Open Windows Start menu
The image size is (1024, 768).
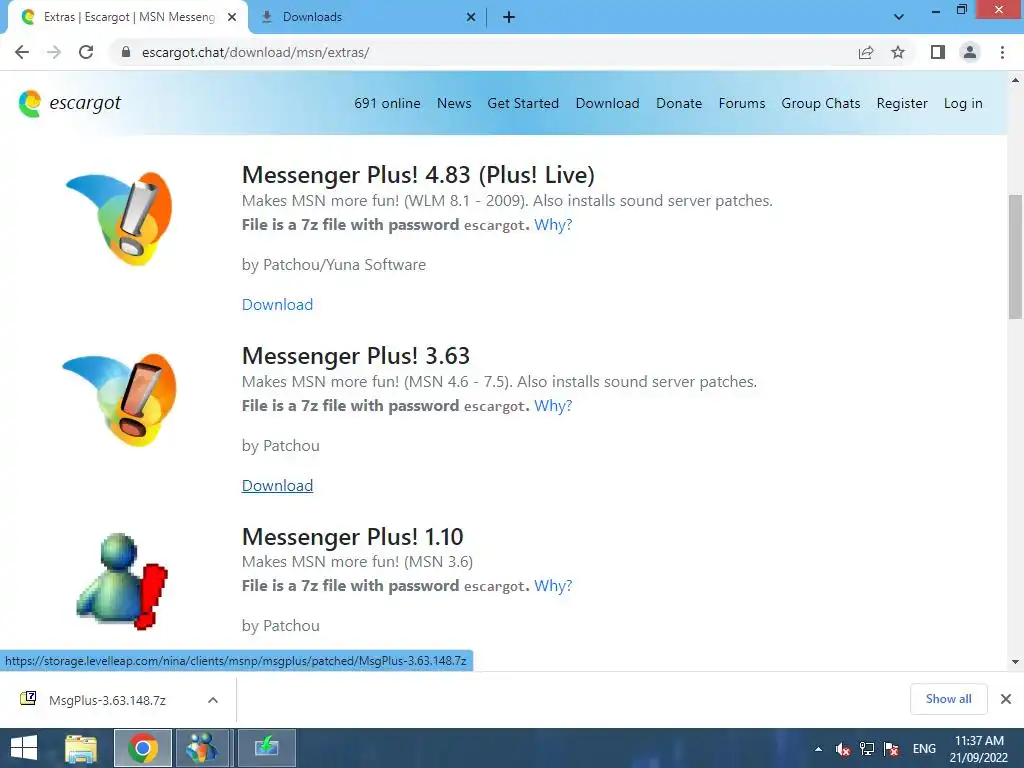point(24,748)
